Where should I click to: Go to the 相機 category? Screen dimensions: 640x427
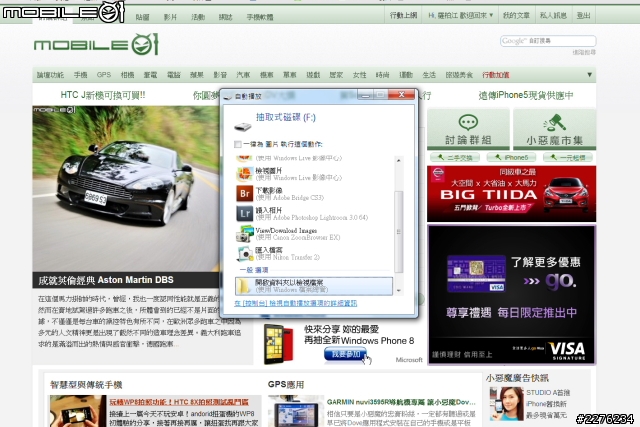127,75
